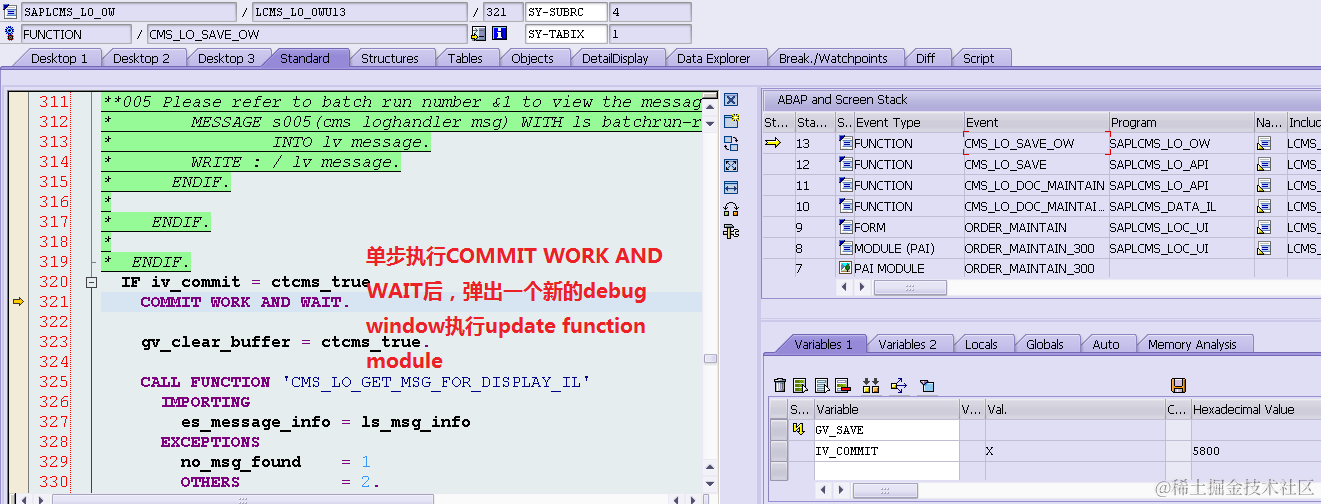Click the New Tool icon beside editor

731,121
